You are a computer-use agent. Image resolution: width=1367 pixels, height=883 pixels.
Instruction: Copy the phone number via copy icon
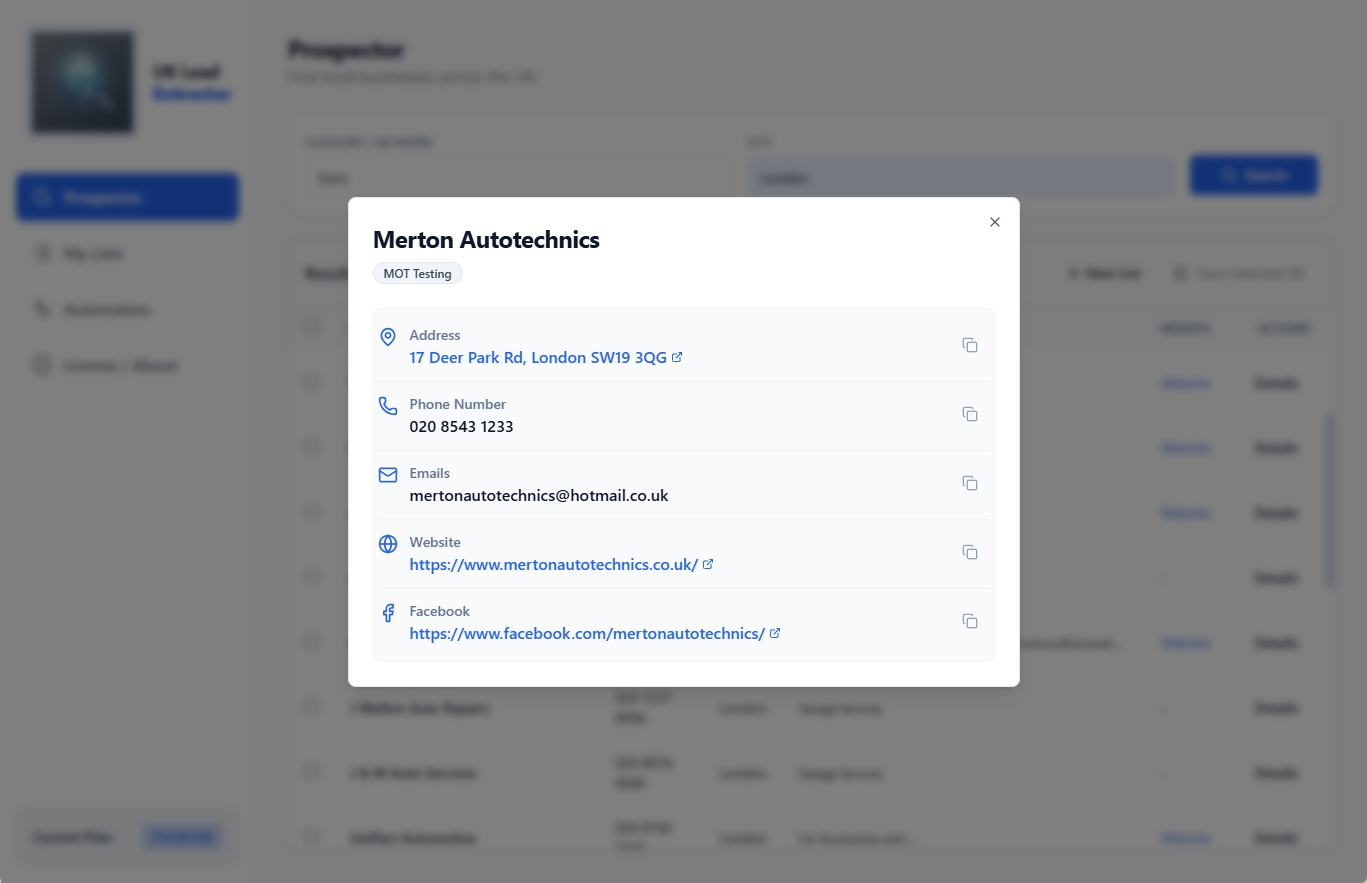(x=969, y=413)
